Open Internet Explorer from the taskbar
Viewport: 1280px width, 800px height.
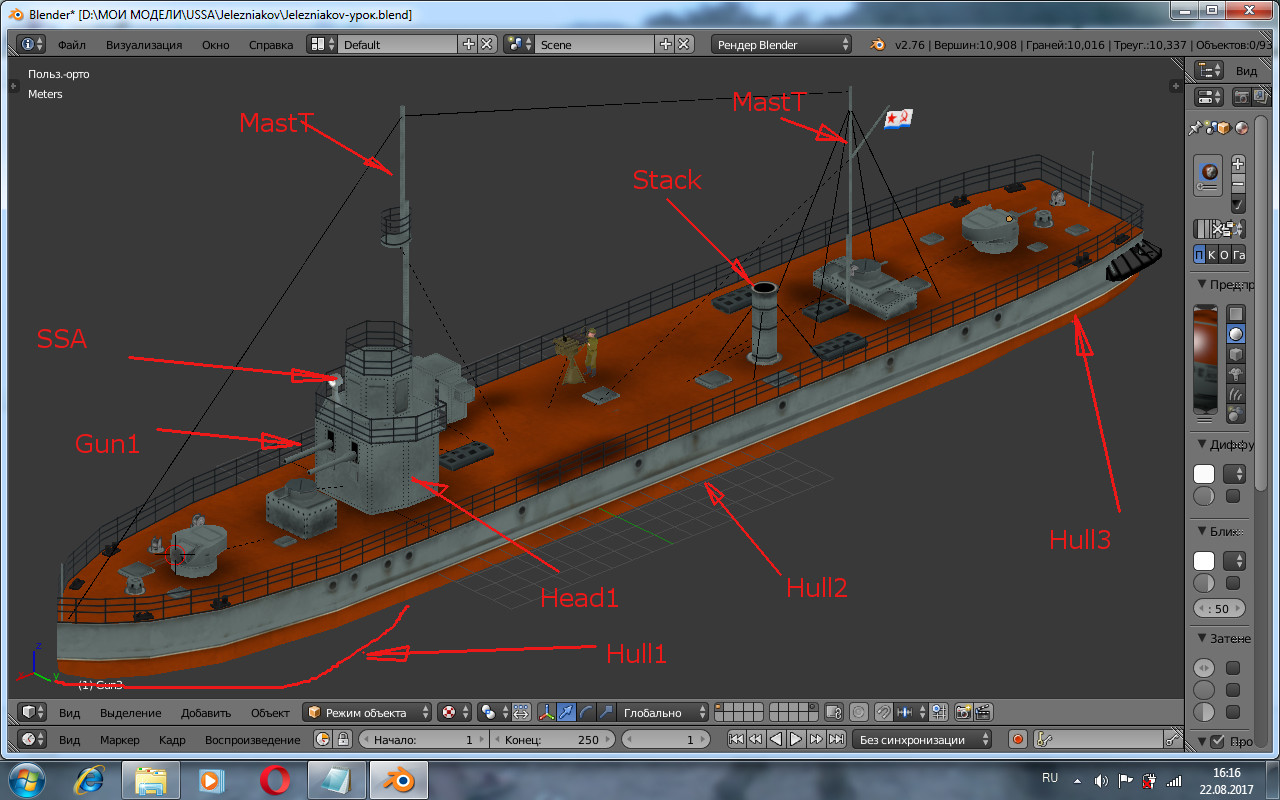coord(91,779)
